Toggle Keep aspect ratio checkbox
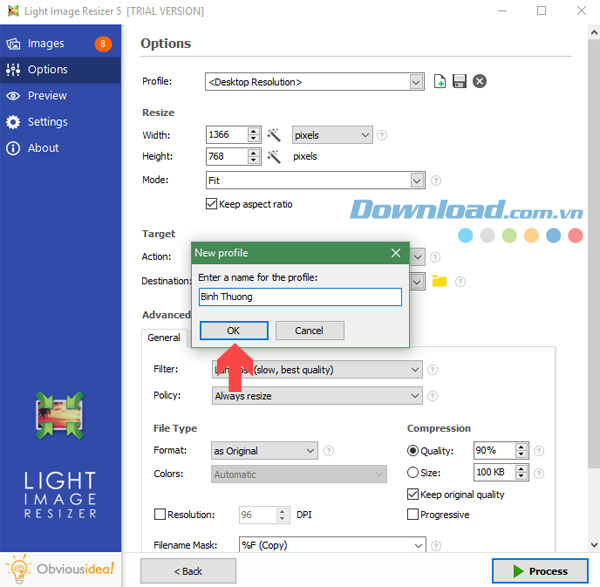 coord(211,204)
